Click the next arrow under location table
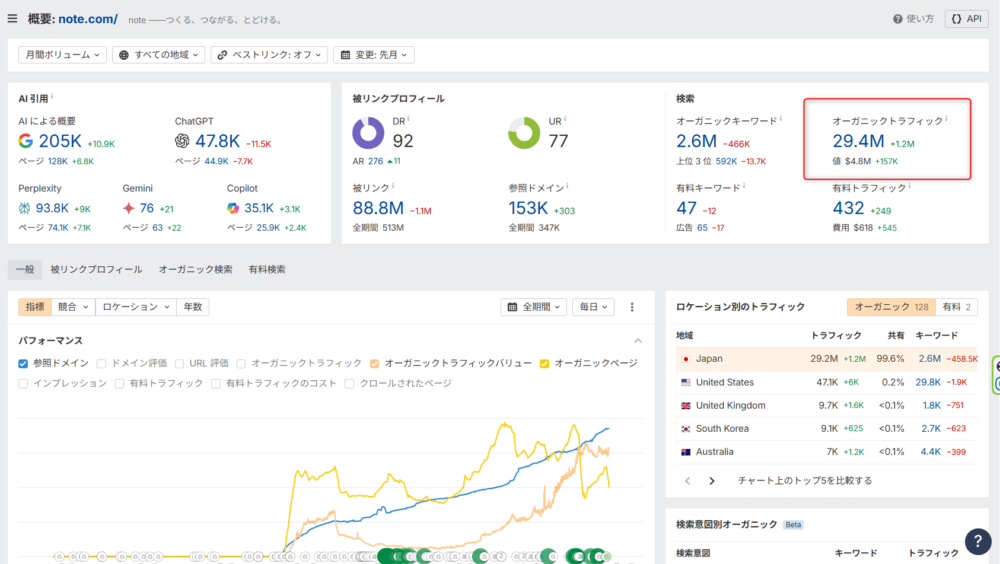Screen dimensions: 1000x564 pyautogui.click(x=712, y=481)
